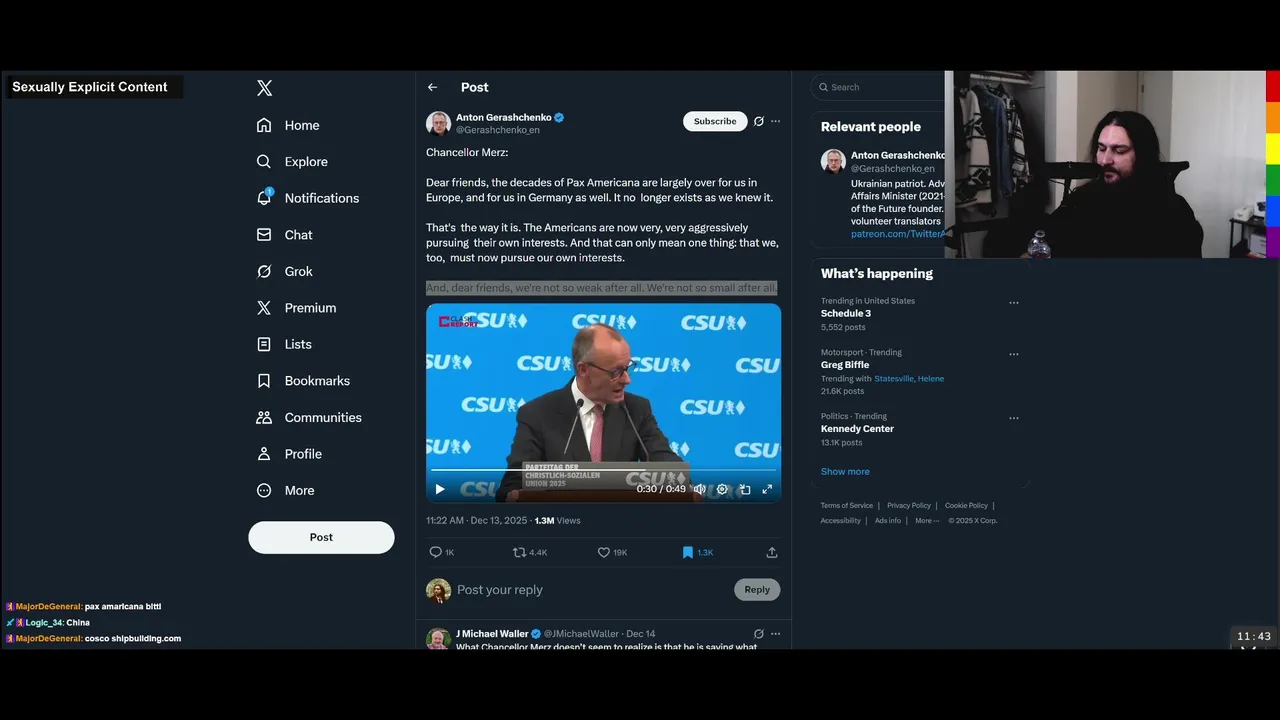The image size is (1280, 720).
Task: Toggle fullscreen on the video
Action: (x=767, y=489)
